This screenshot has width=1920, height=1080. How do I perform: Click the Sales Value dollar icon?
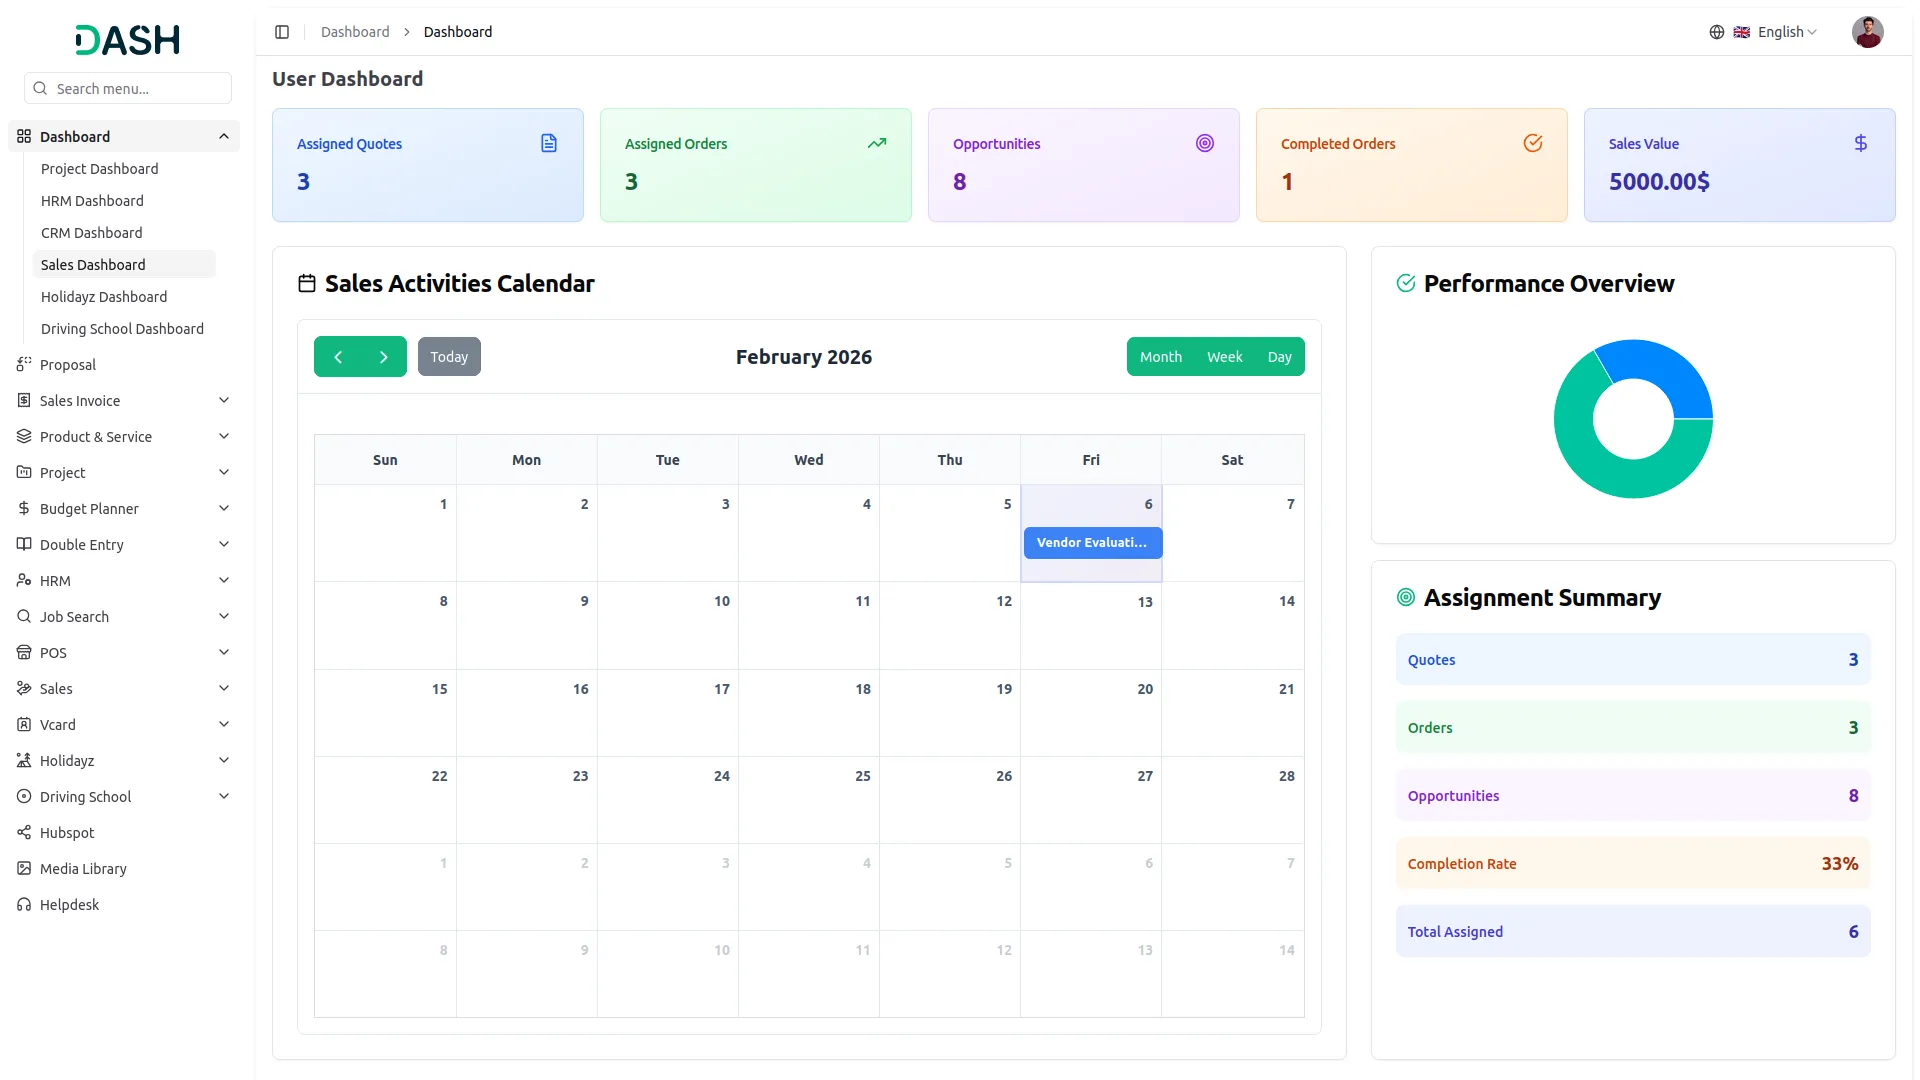pos(1860,144)
